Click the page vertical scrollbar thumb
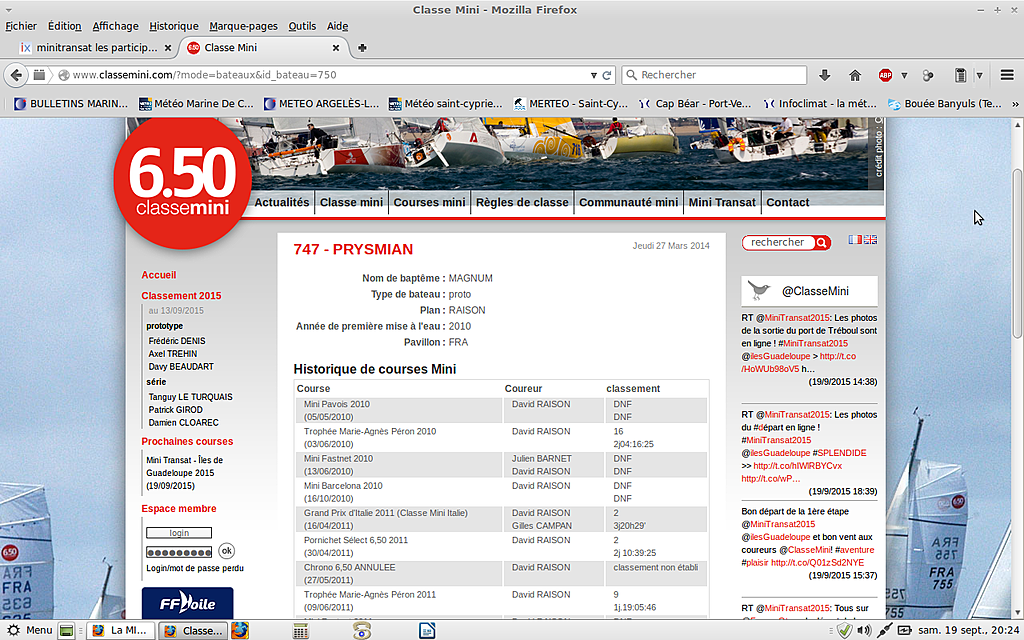 pyautogui.click(x=1017, y=253)
